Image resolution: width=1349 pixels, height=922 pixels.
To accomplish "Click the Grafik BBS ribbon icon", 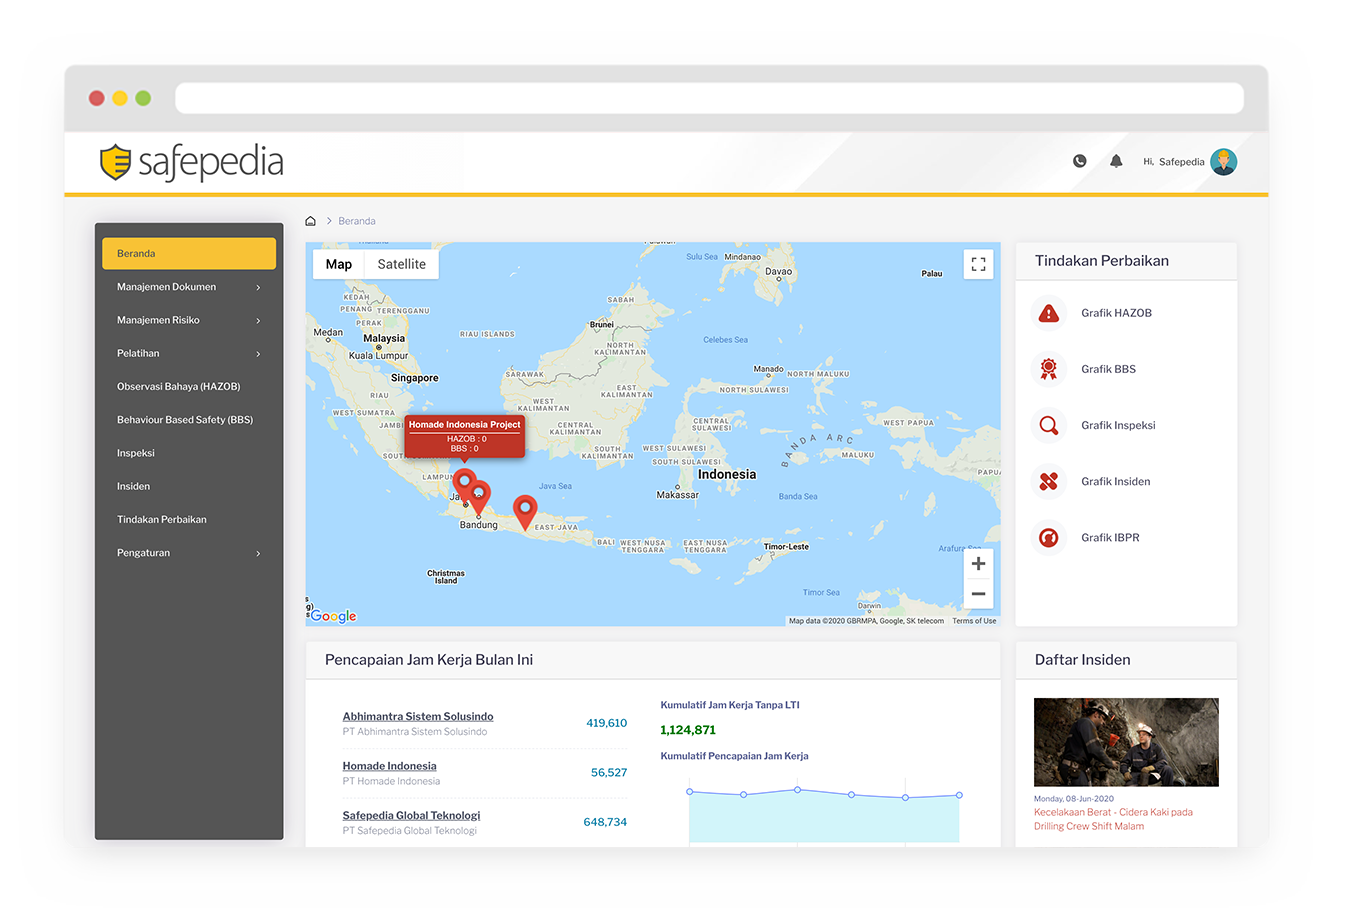I will 1049,369.
